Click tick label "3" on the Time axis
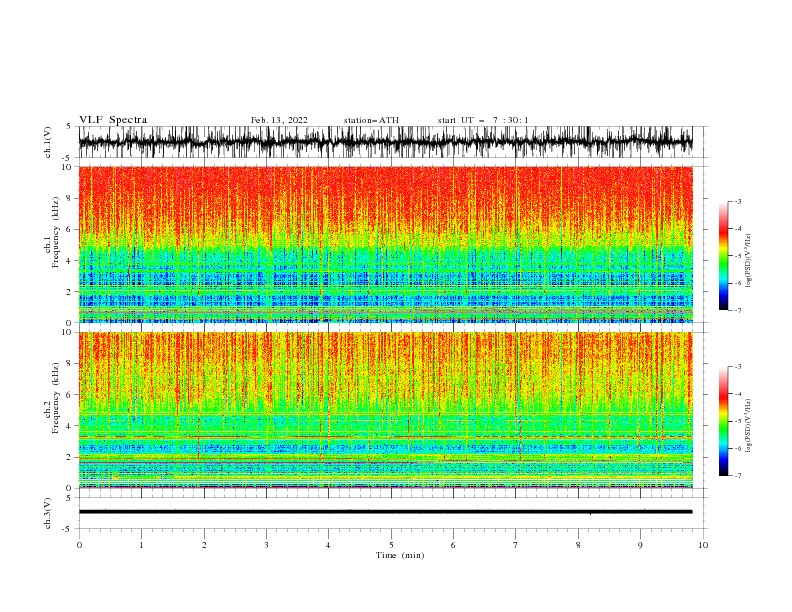This screenshot has width=792, height=612. tap(266, 545)
